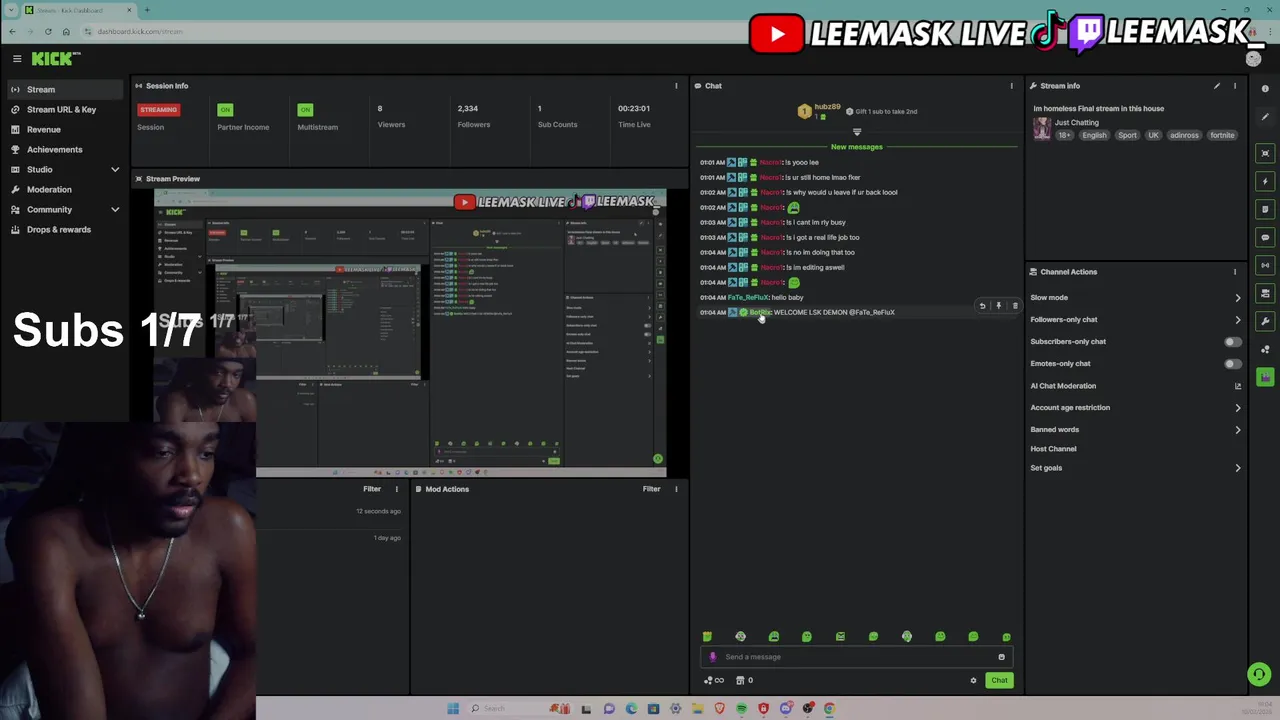The width and height of the screenshot is (1280, 720).
Task: Open Filter dropdown left of Mod Actions
Action: tap(371, 489)
